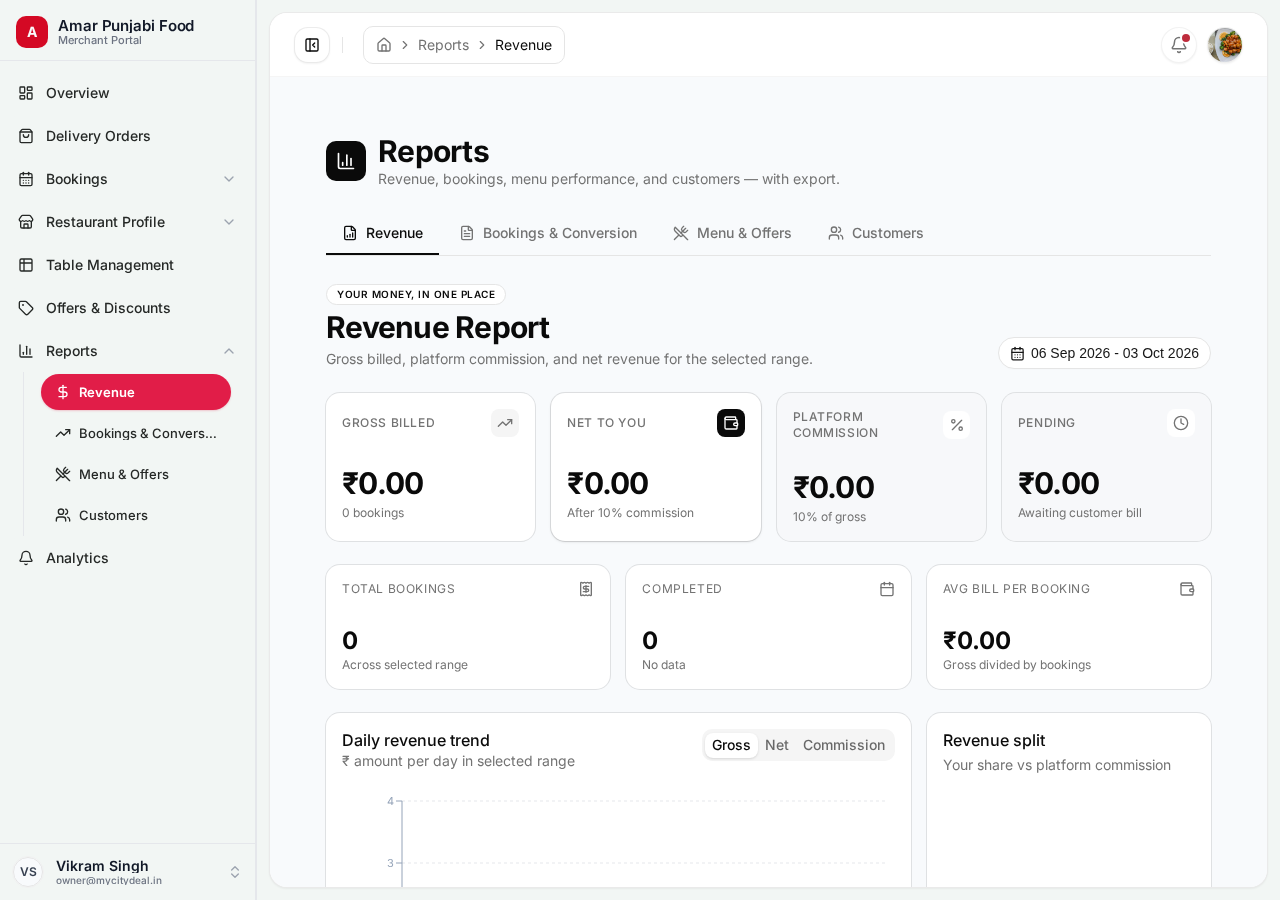This screenshot has height=900, width=1280.
Task: Click the After 10% commission text
Action: pos(630,513)
